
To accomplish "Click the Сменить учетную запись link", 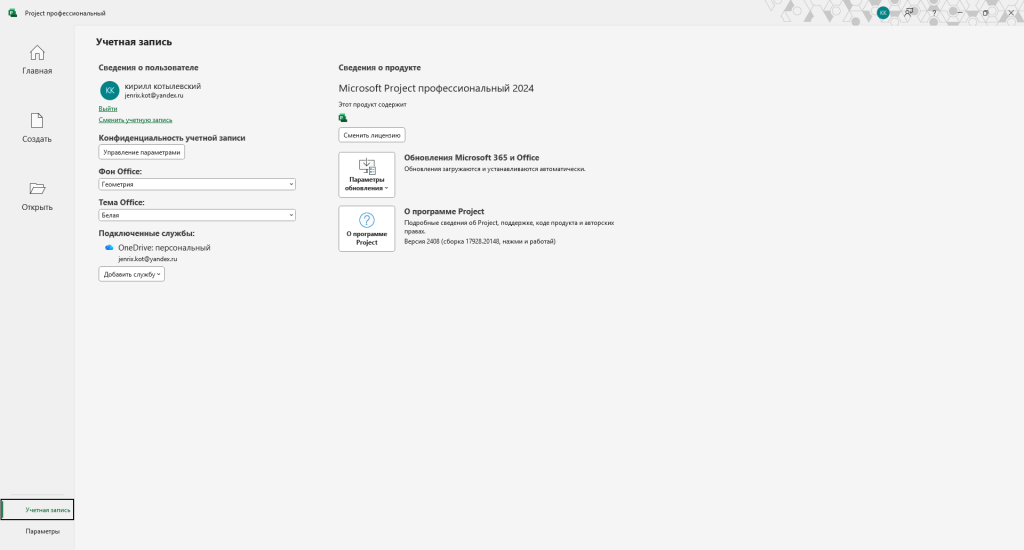I will (135, 120).
